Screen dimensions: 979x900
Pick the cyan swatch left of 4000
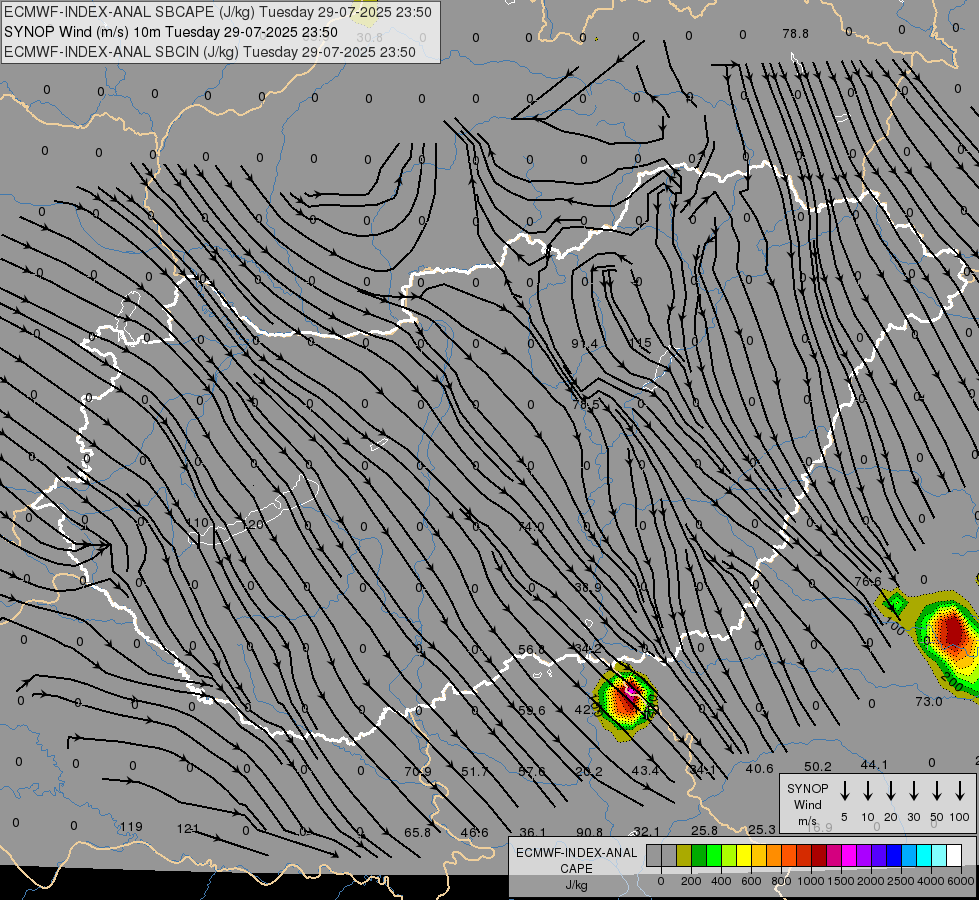pyautogui.click(x=923, y=855)
